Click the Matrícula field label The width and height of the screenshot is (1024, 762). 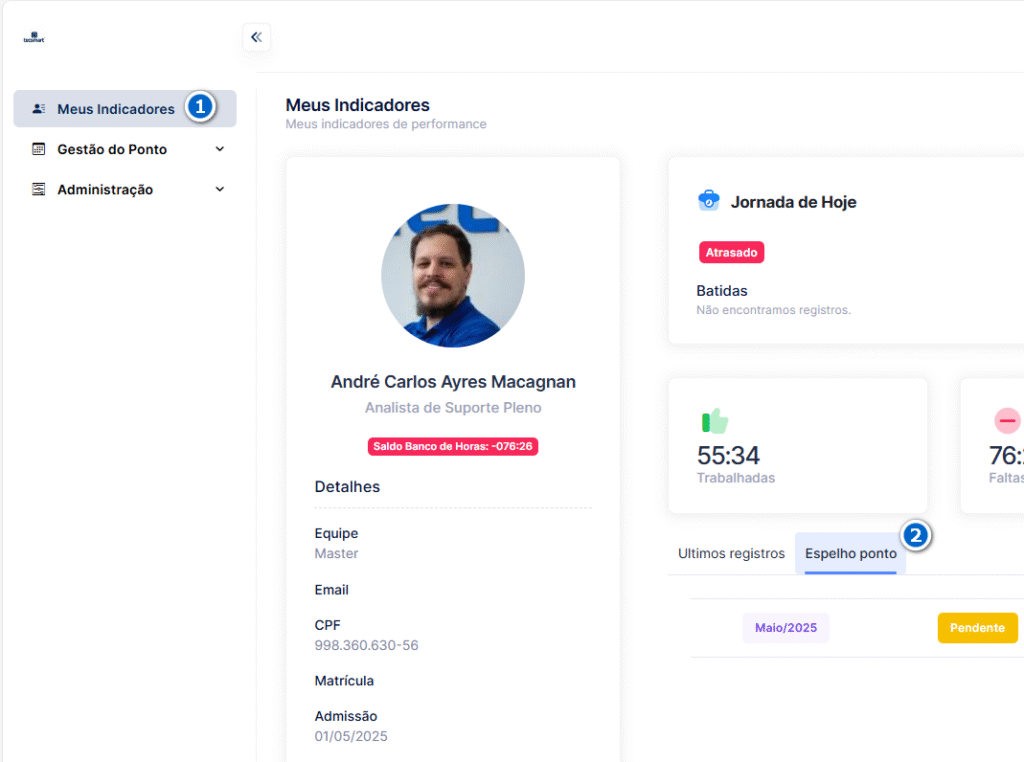coord(344,681)
